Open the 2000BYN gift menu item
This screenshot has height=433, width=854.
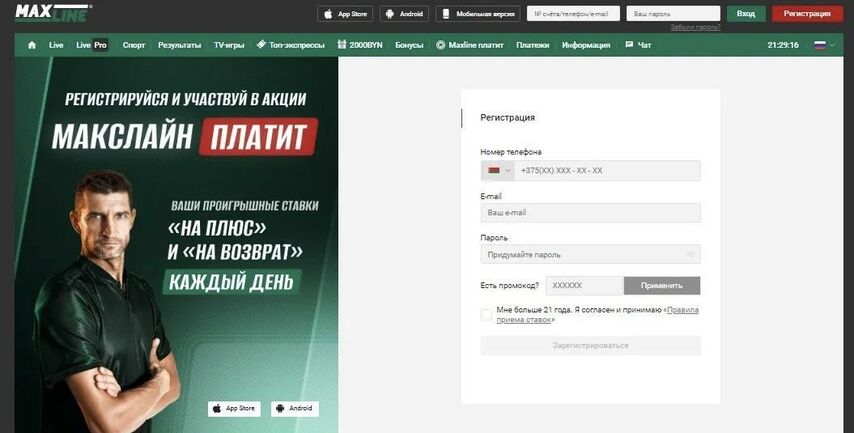coord(359,45)
